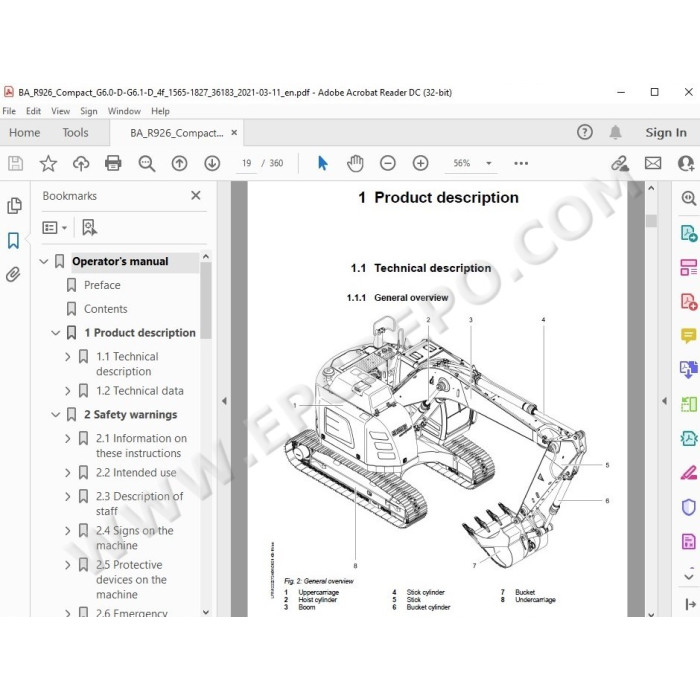This screenshot has width=700, height=700.
Task: Open page thumbnails panel icon
Action: (x=14, y=205)
